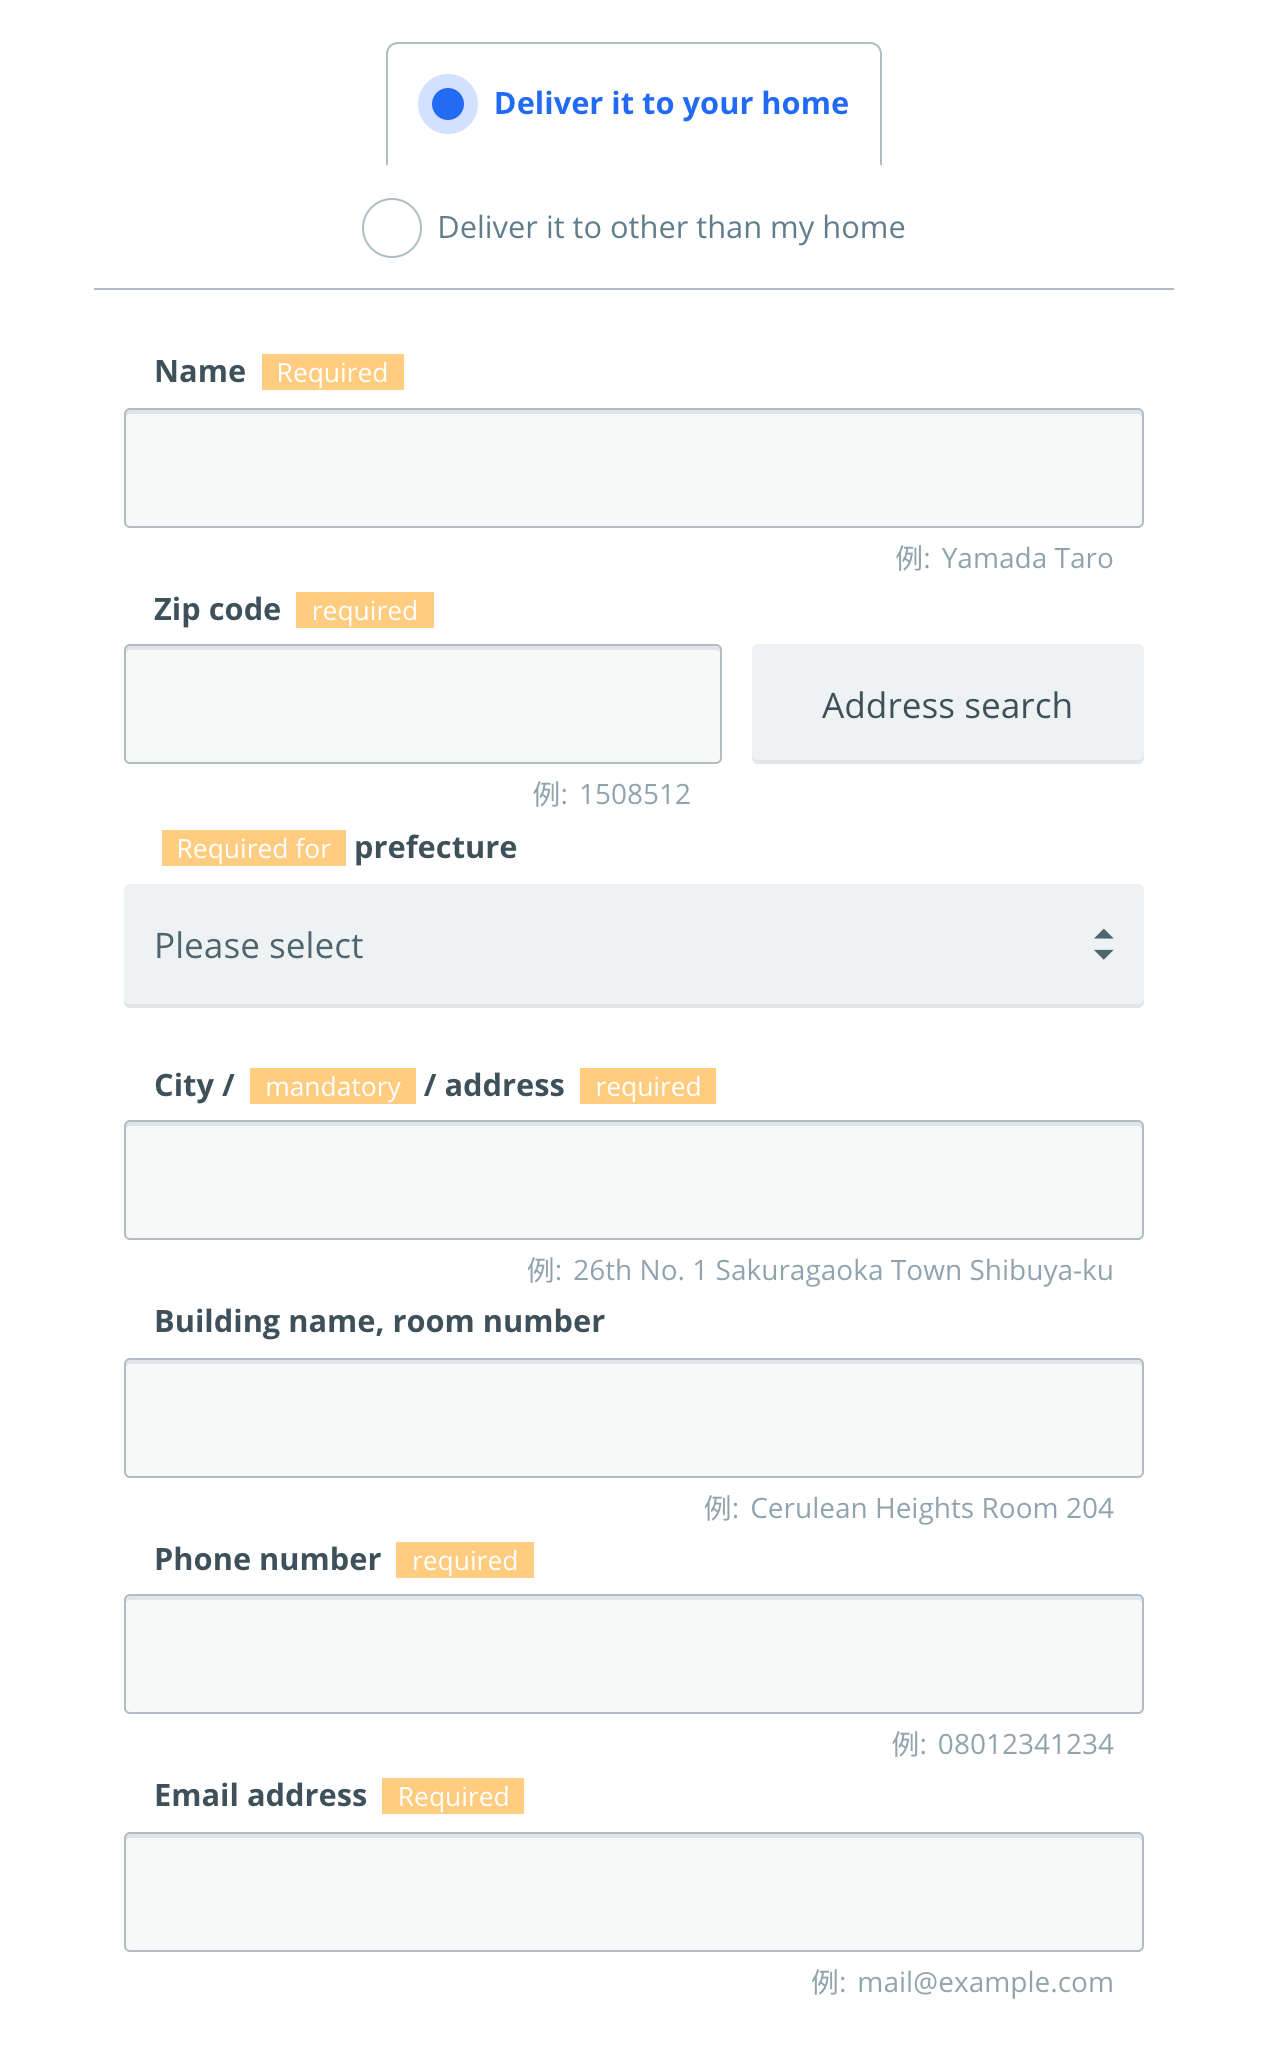Click the Building name, room number field

pos(634,1418)
